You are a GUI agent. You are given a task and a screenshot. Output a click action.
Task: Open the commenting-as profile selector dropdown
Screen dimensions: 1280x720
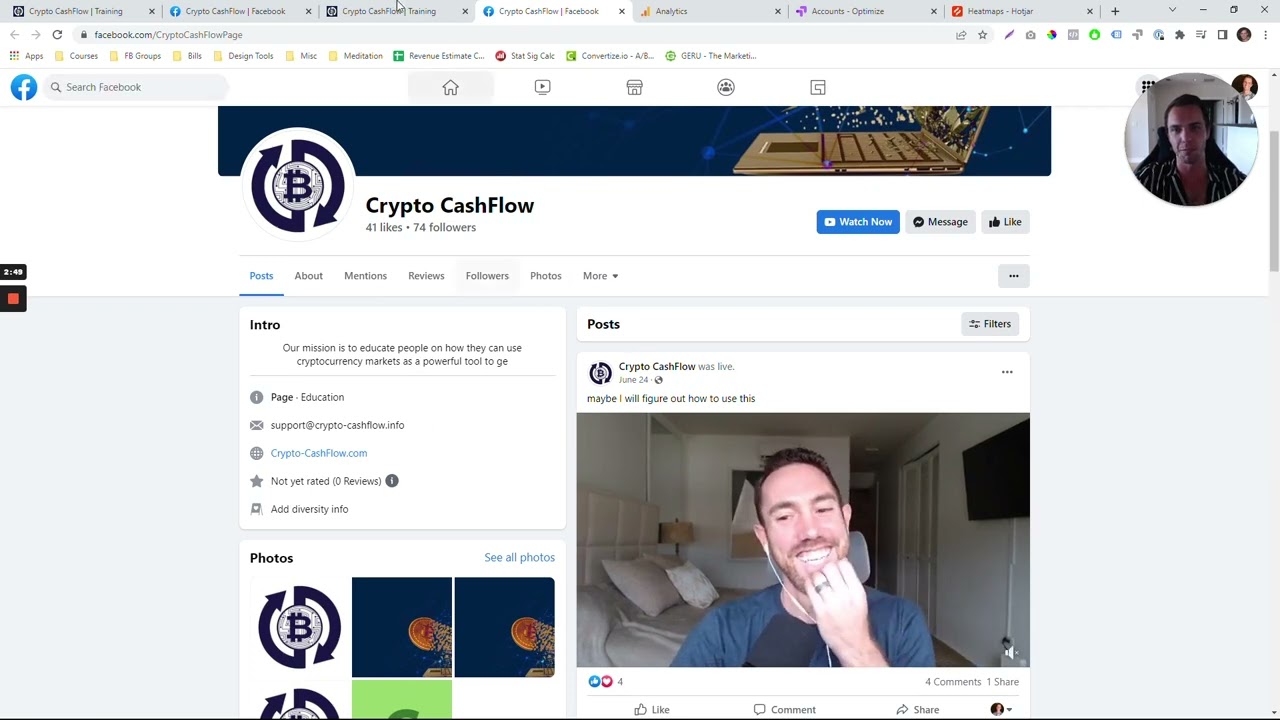click(x=1001, y=709)
